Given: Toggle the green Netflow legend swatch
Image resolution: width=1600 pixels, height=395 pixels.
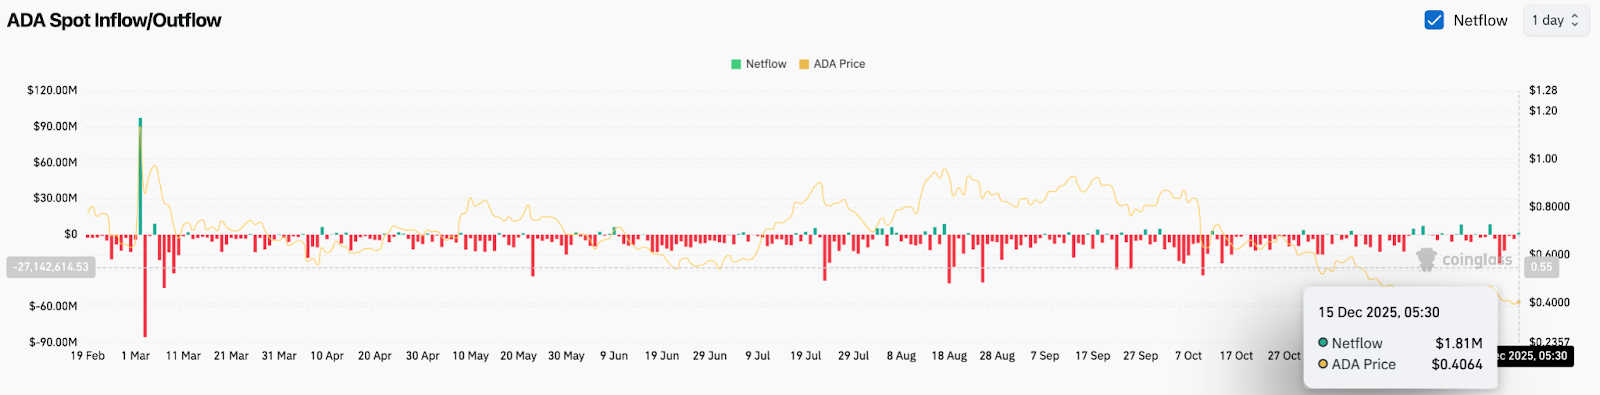Looking at the screenshot, I should click(736, 64).
